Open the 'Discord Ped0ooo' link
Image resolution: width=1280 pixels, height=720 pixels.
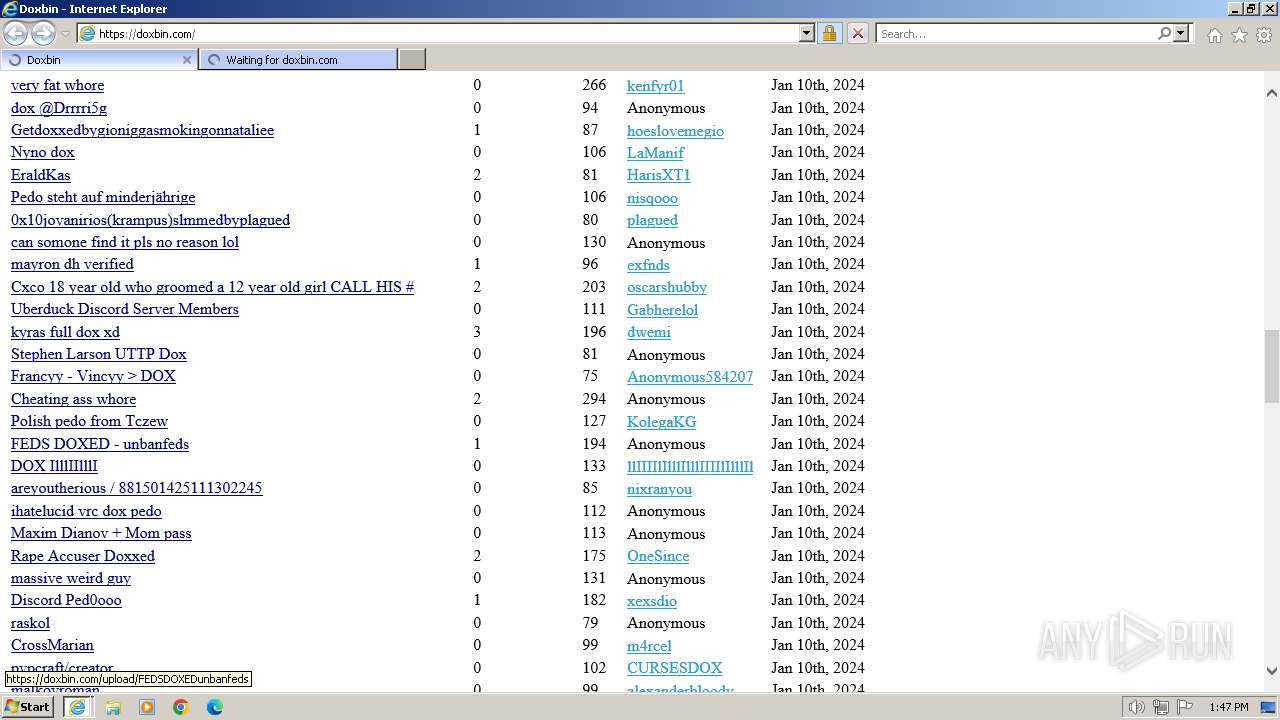66,600
